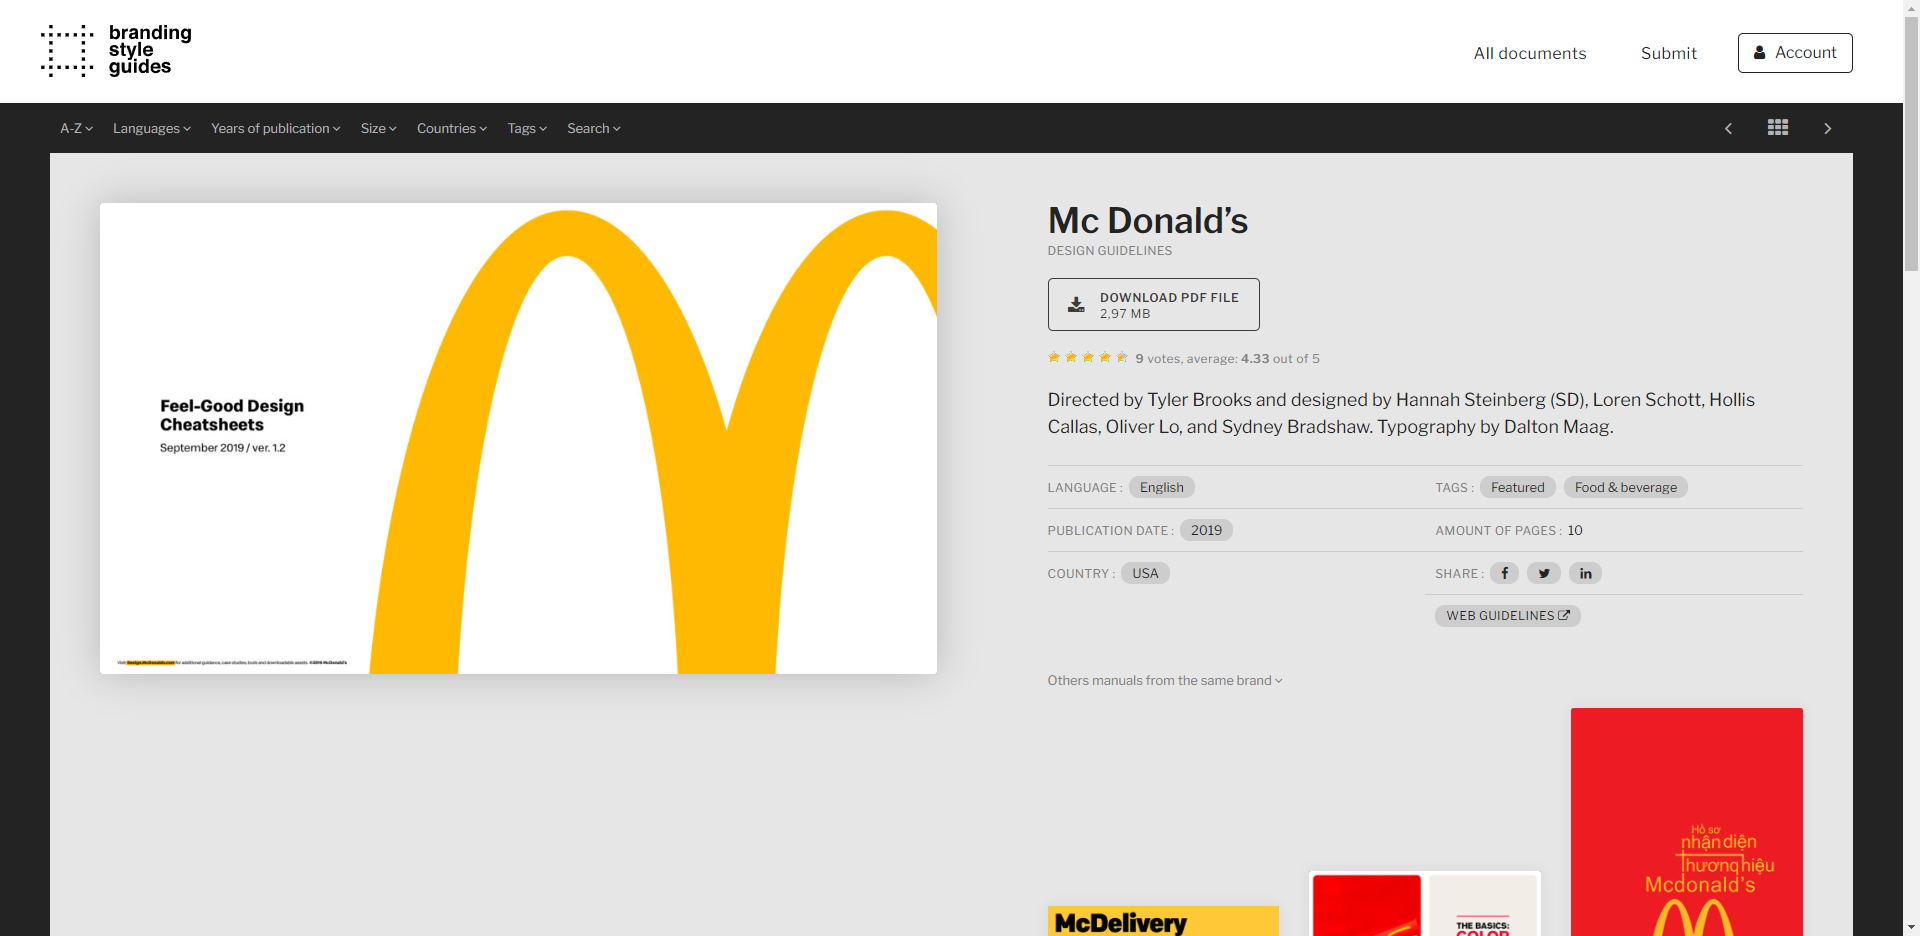Click the '9 votes, average: 4.33' text
The image size is (1920, 936).
pos(1202,358)
